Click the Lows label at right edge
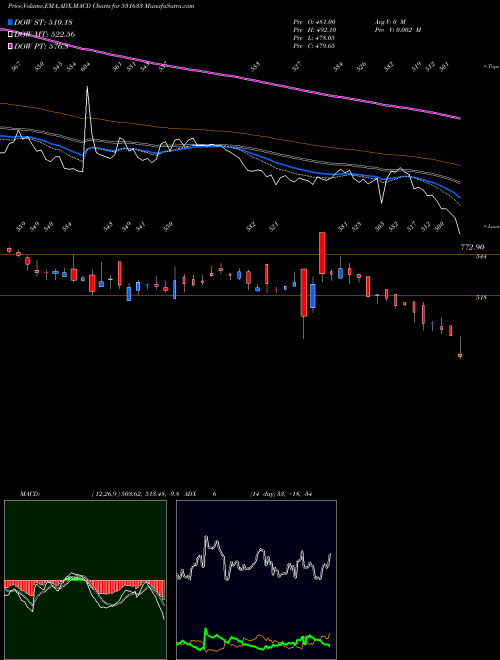The image size is (500, 660). (x=491, y=226)
